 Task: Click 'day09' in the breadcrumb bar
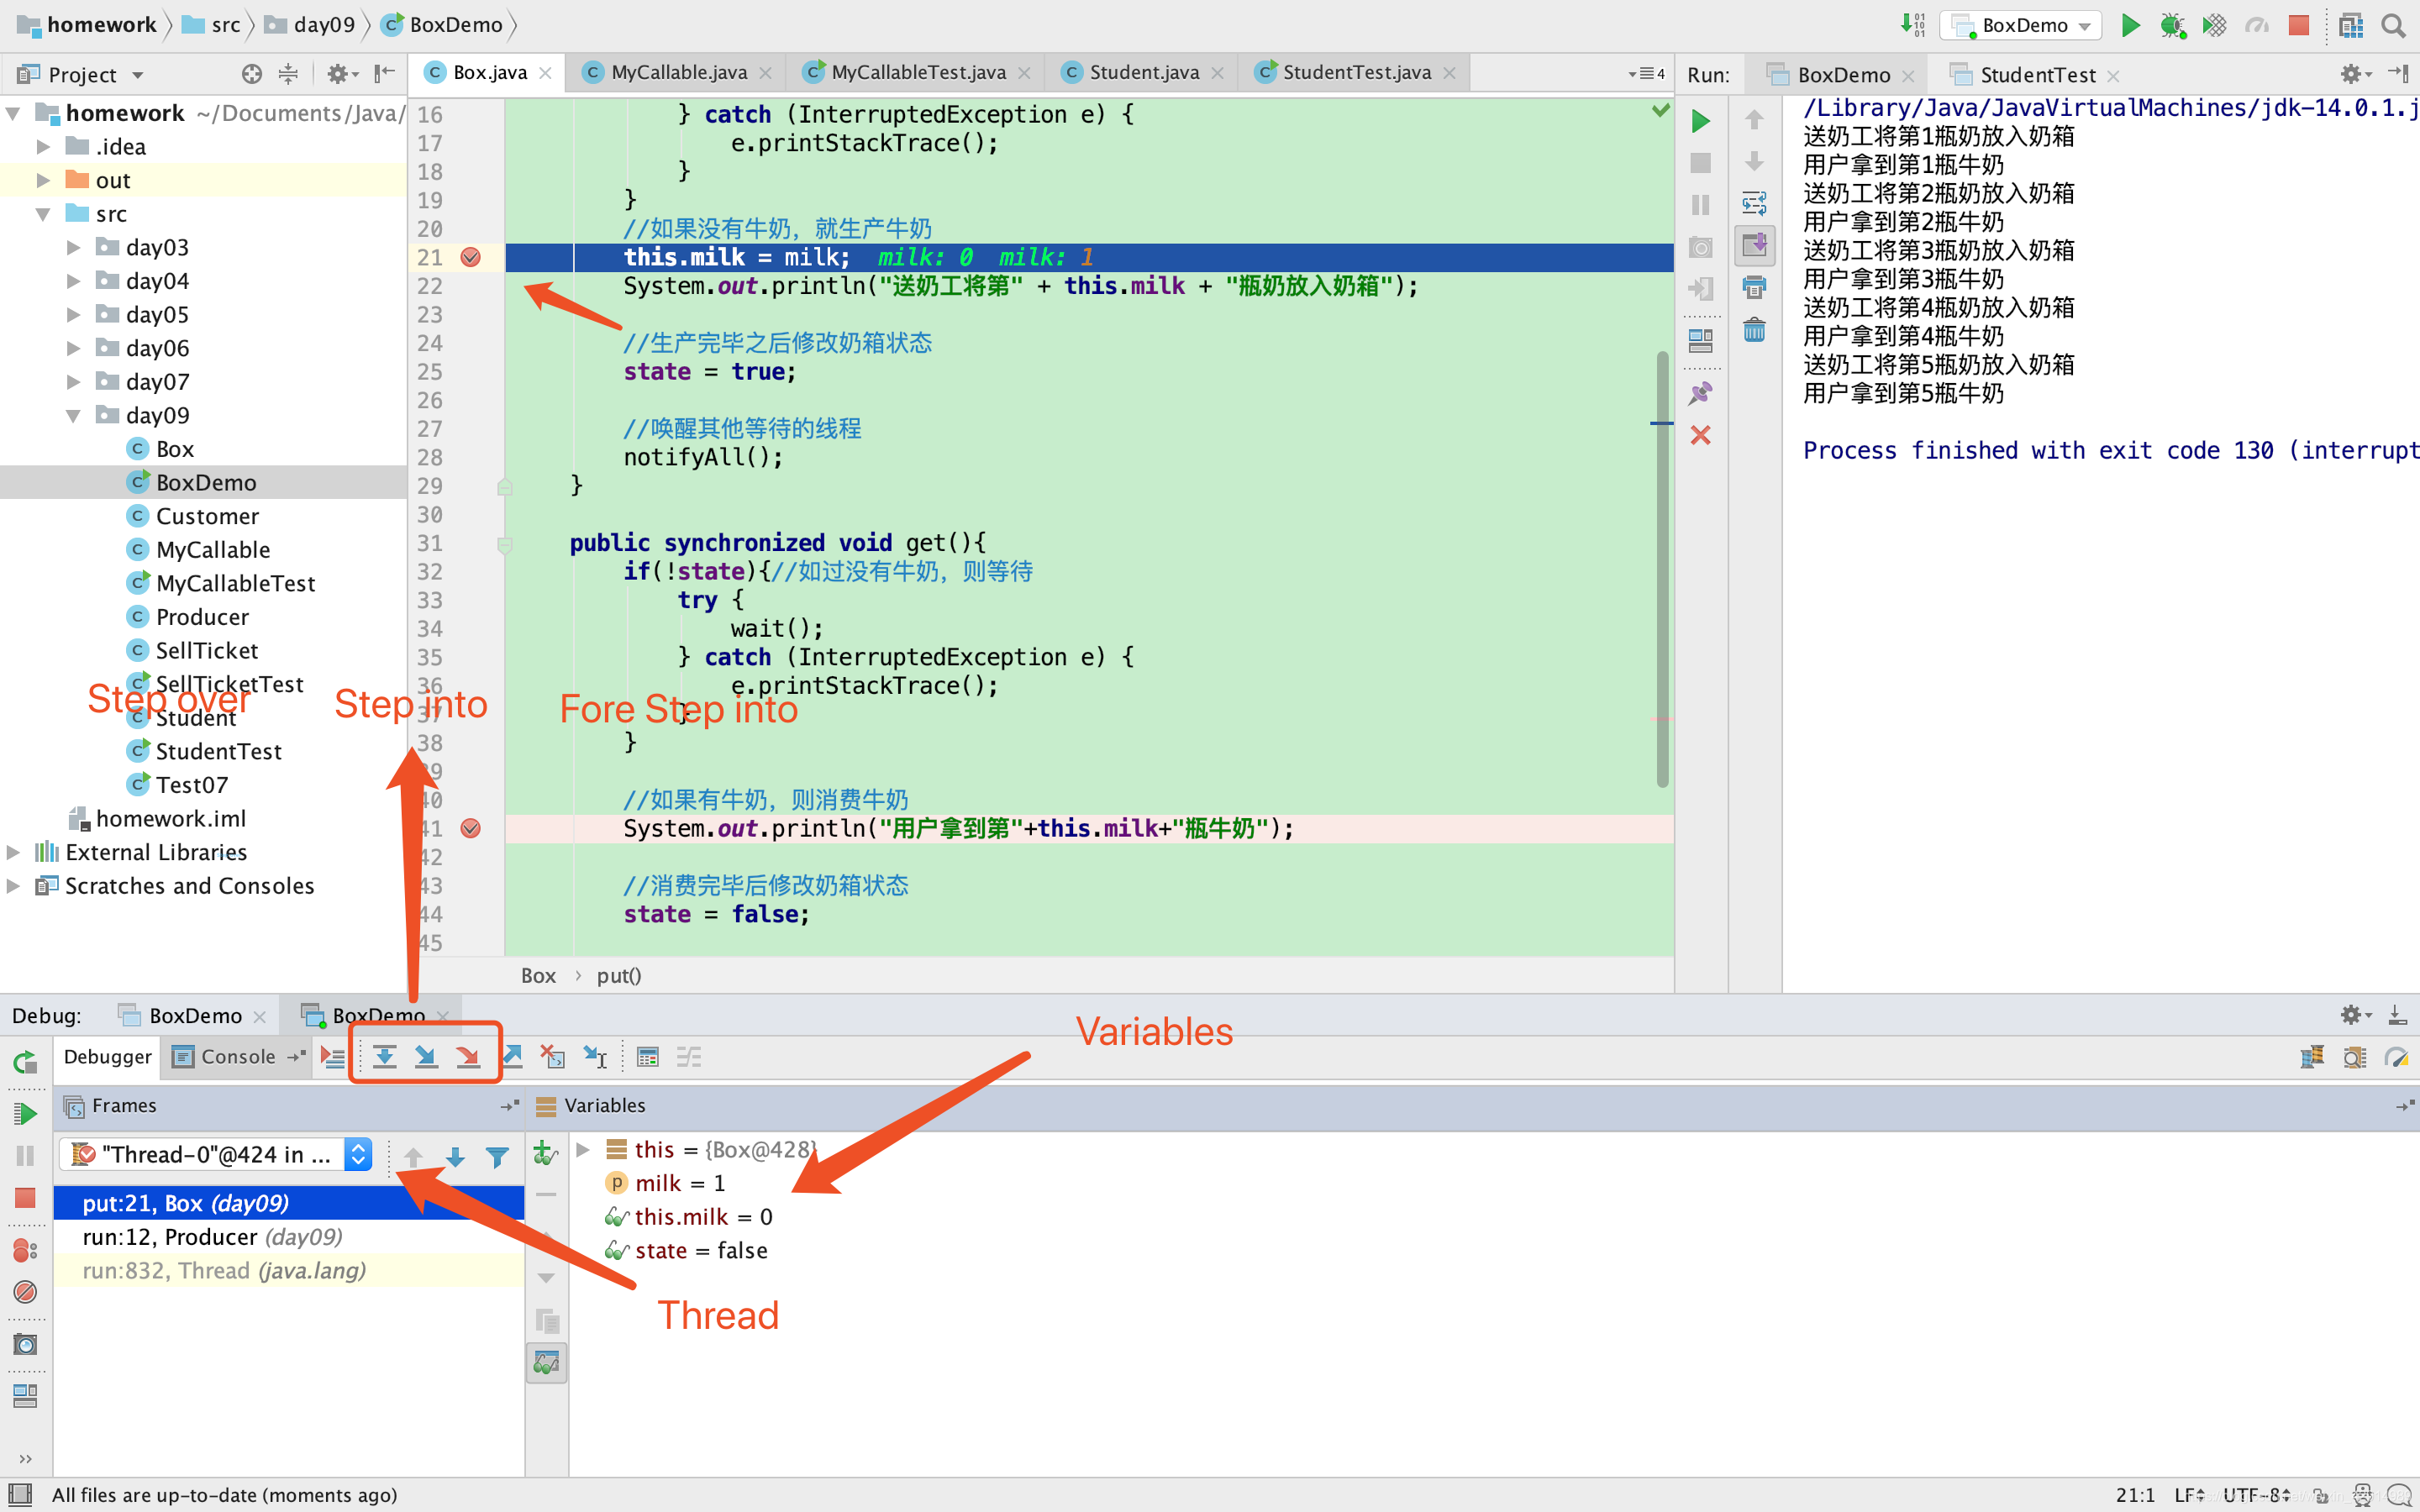click(324, 25)
